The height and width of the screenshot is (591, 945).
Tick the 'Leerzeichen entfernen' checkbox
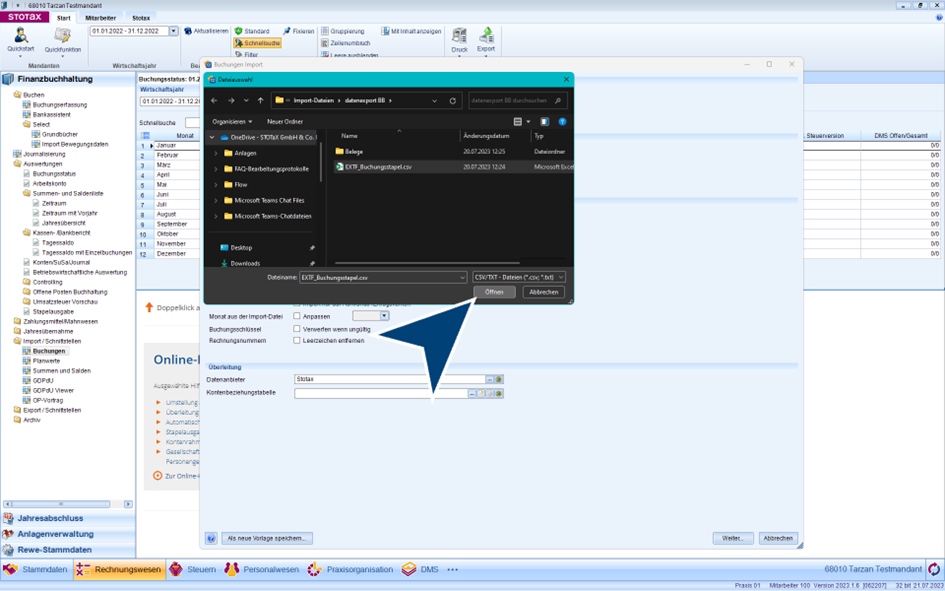point(297,341)
